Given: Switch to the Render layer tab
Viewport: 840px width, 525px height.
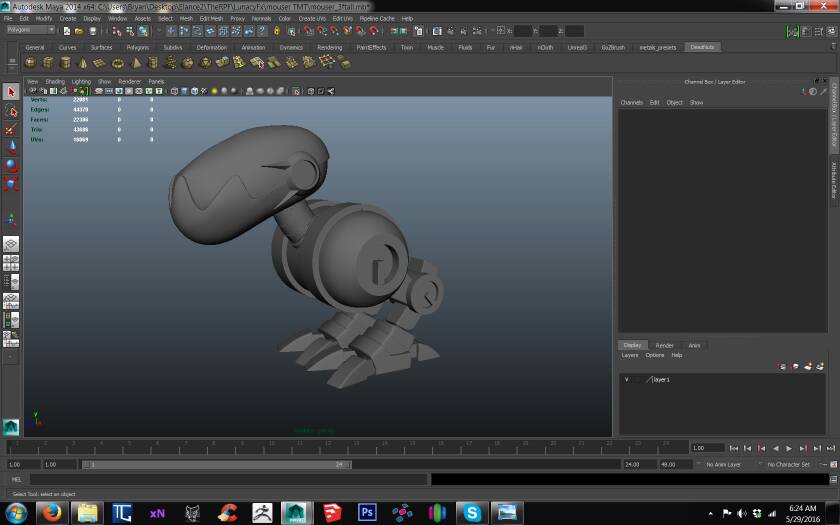Looking at the screenshot, I should tap(664, 345).
